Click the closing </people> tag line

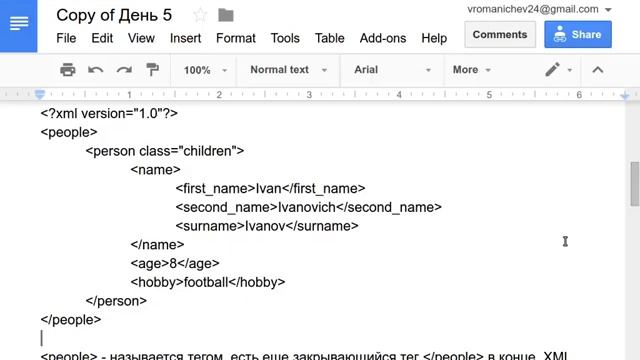[71, 320]
